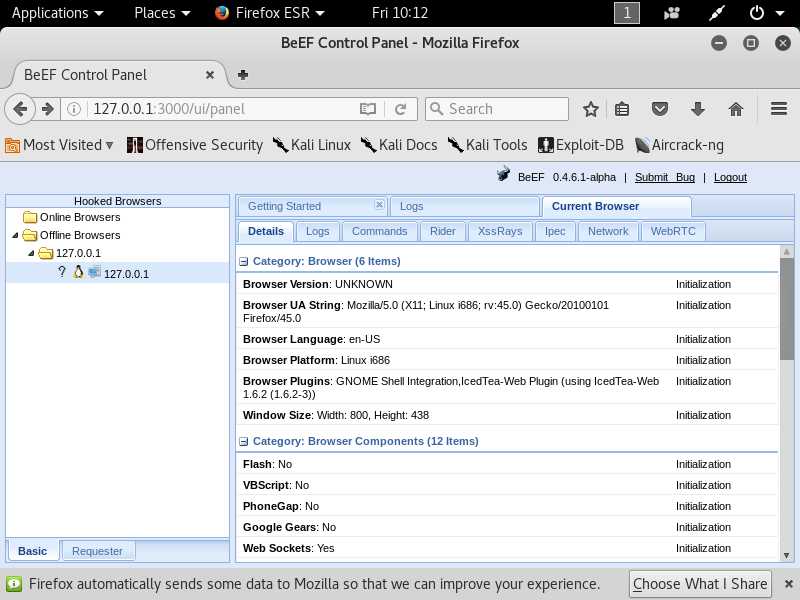The width and height of the screenshot is (800, 600).
Task: Open the Rider sub-tab
Action: 442,231
